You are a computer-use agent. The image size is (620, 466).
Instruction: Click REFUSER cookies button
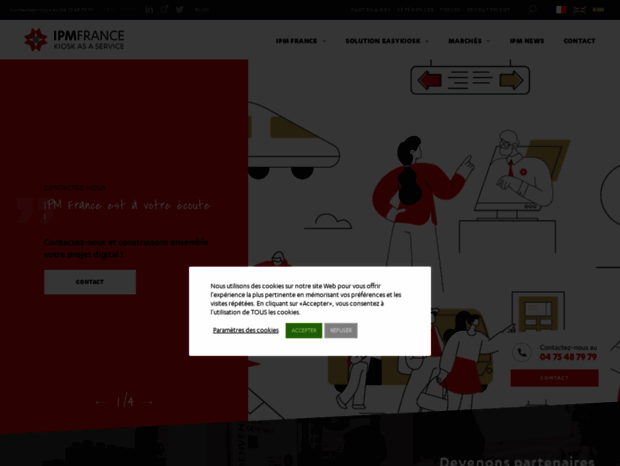point(341,330)
